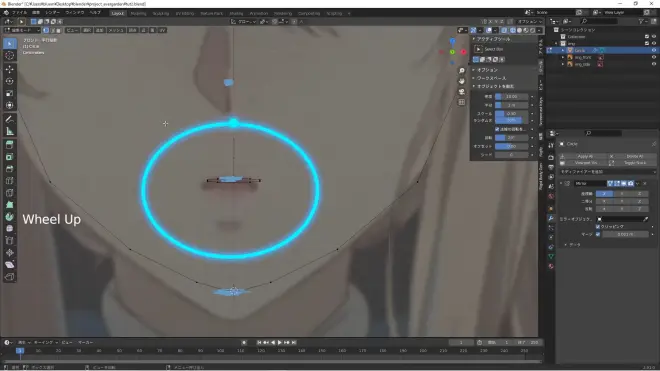Remove the Mirror modifier with X
This screenshot has height=371, width=660.
tap(645, 184)
